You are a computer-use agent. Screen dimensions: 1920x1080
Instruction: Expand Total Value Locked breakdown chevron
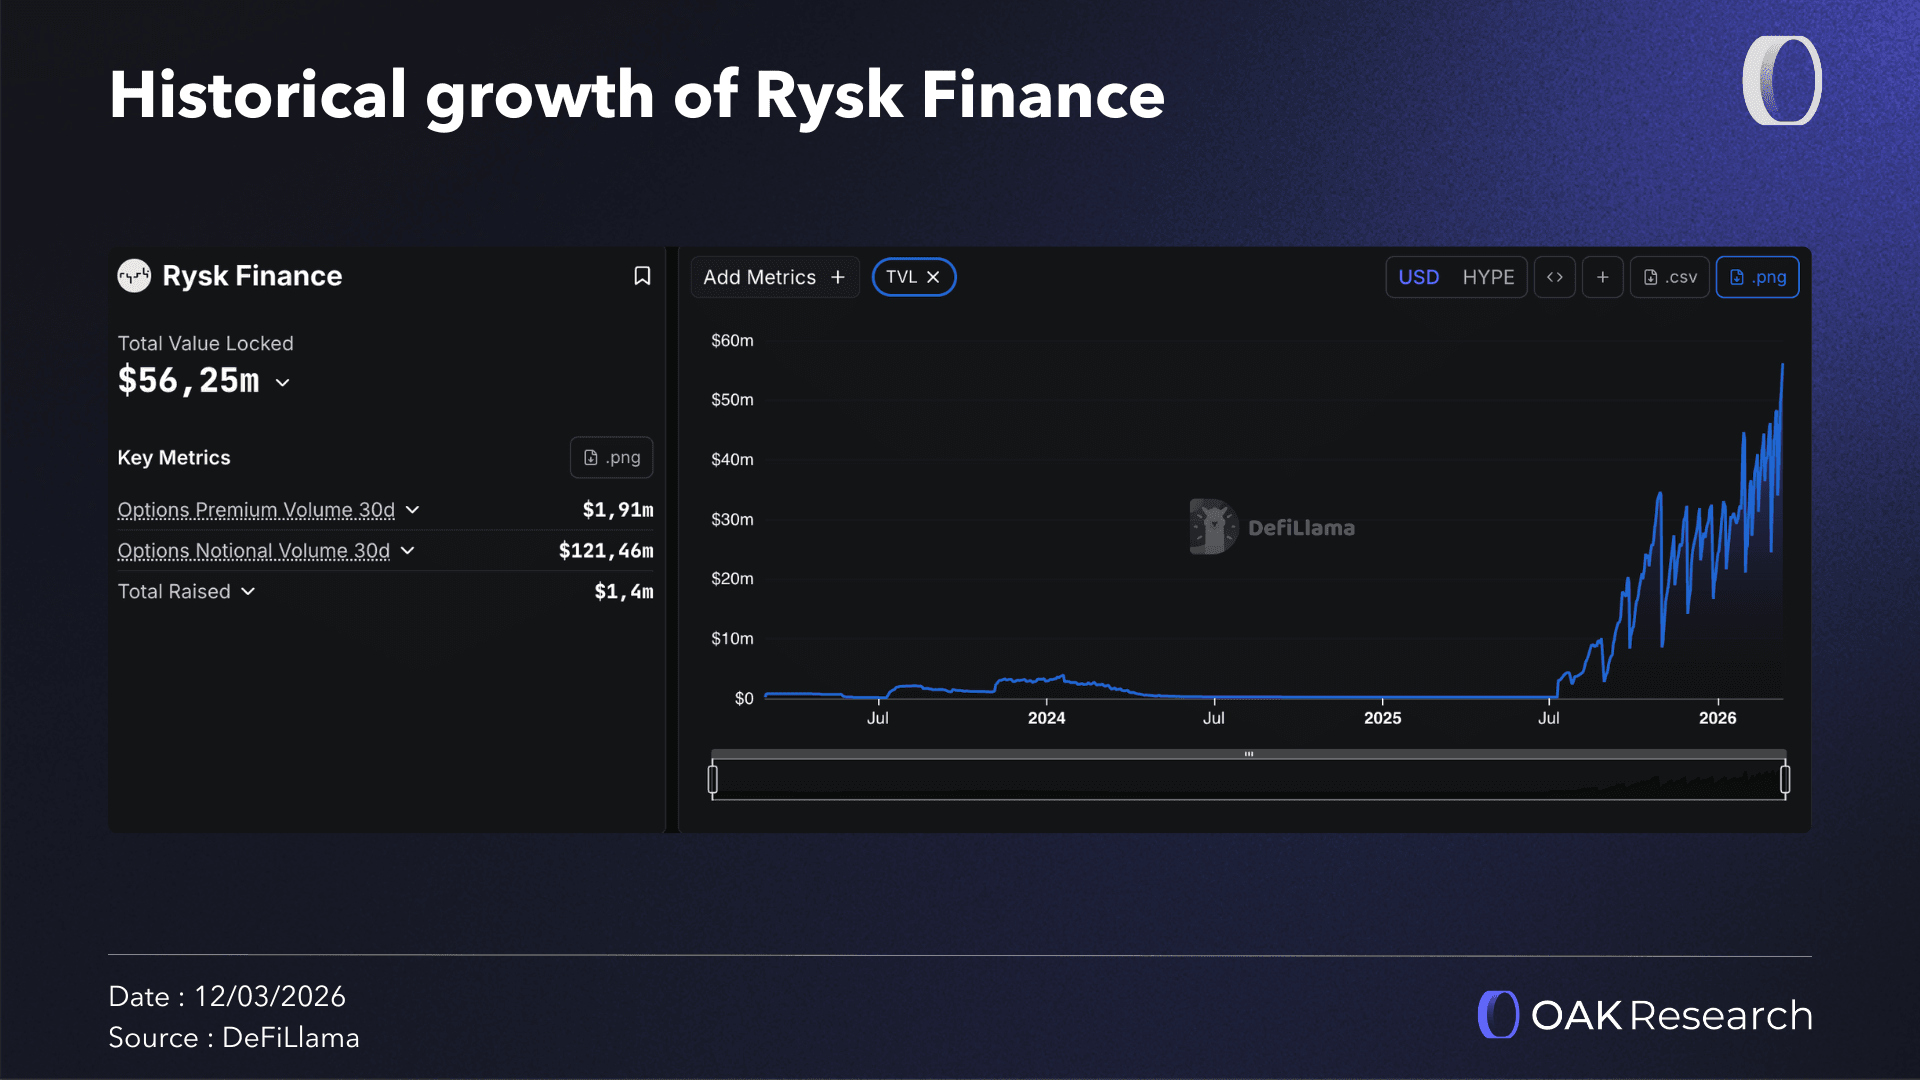(283, 382)
